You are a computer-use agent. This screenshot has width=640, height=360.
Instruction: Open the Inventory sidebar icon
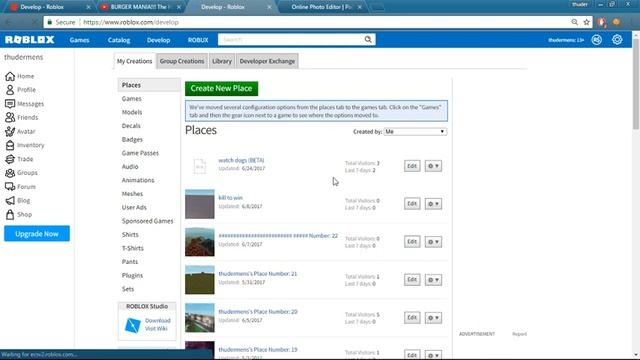click(10, 145)
